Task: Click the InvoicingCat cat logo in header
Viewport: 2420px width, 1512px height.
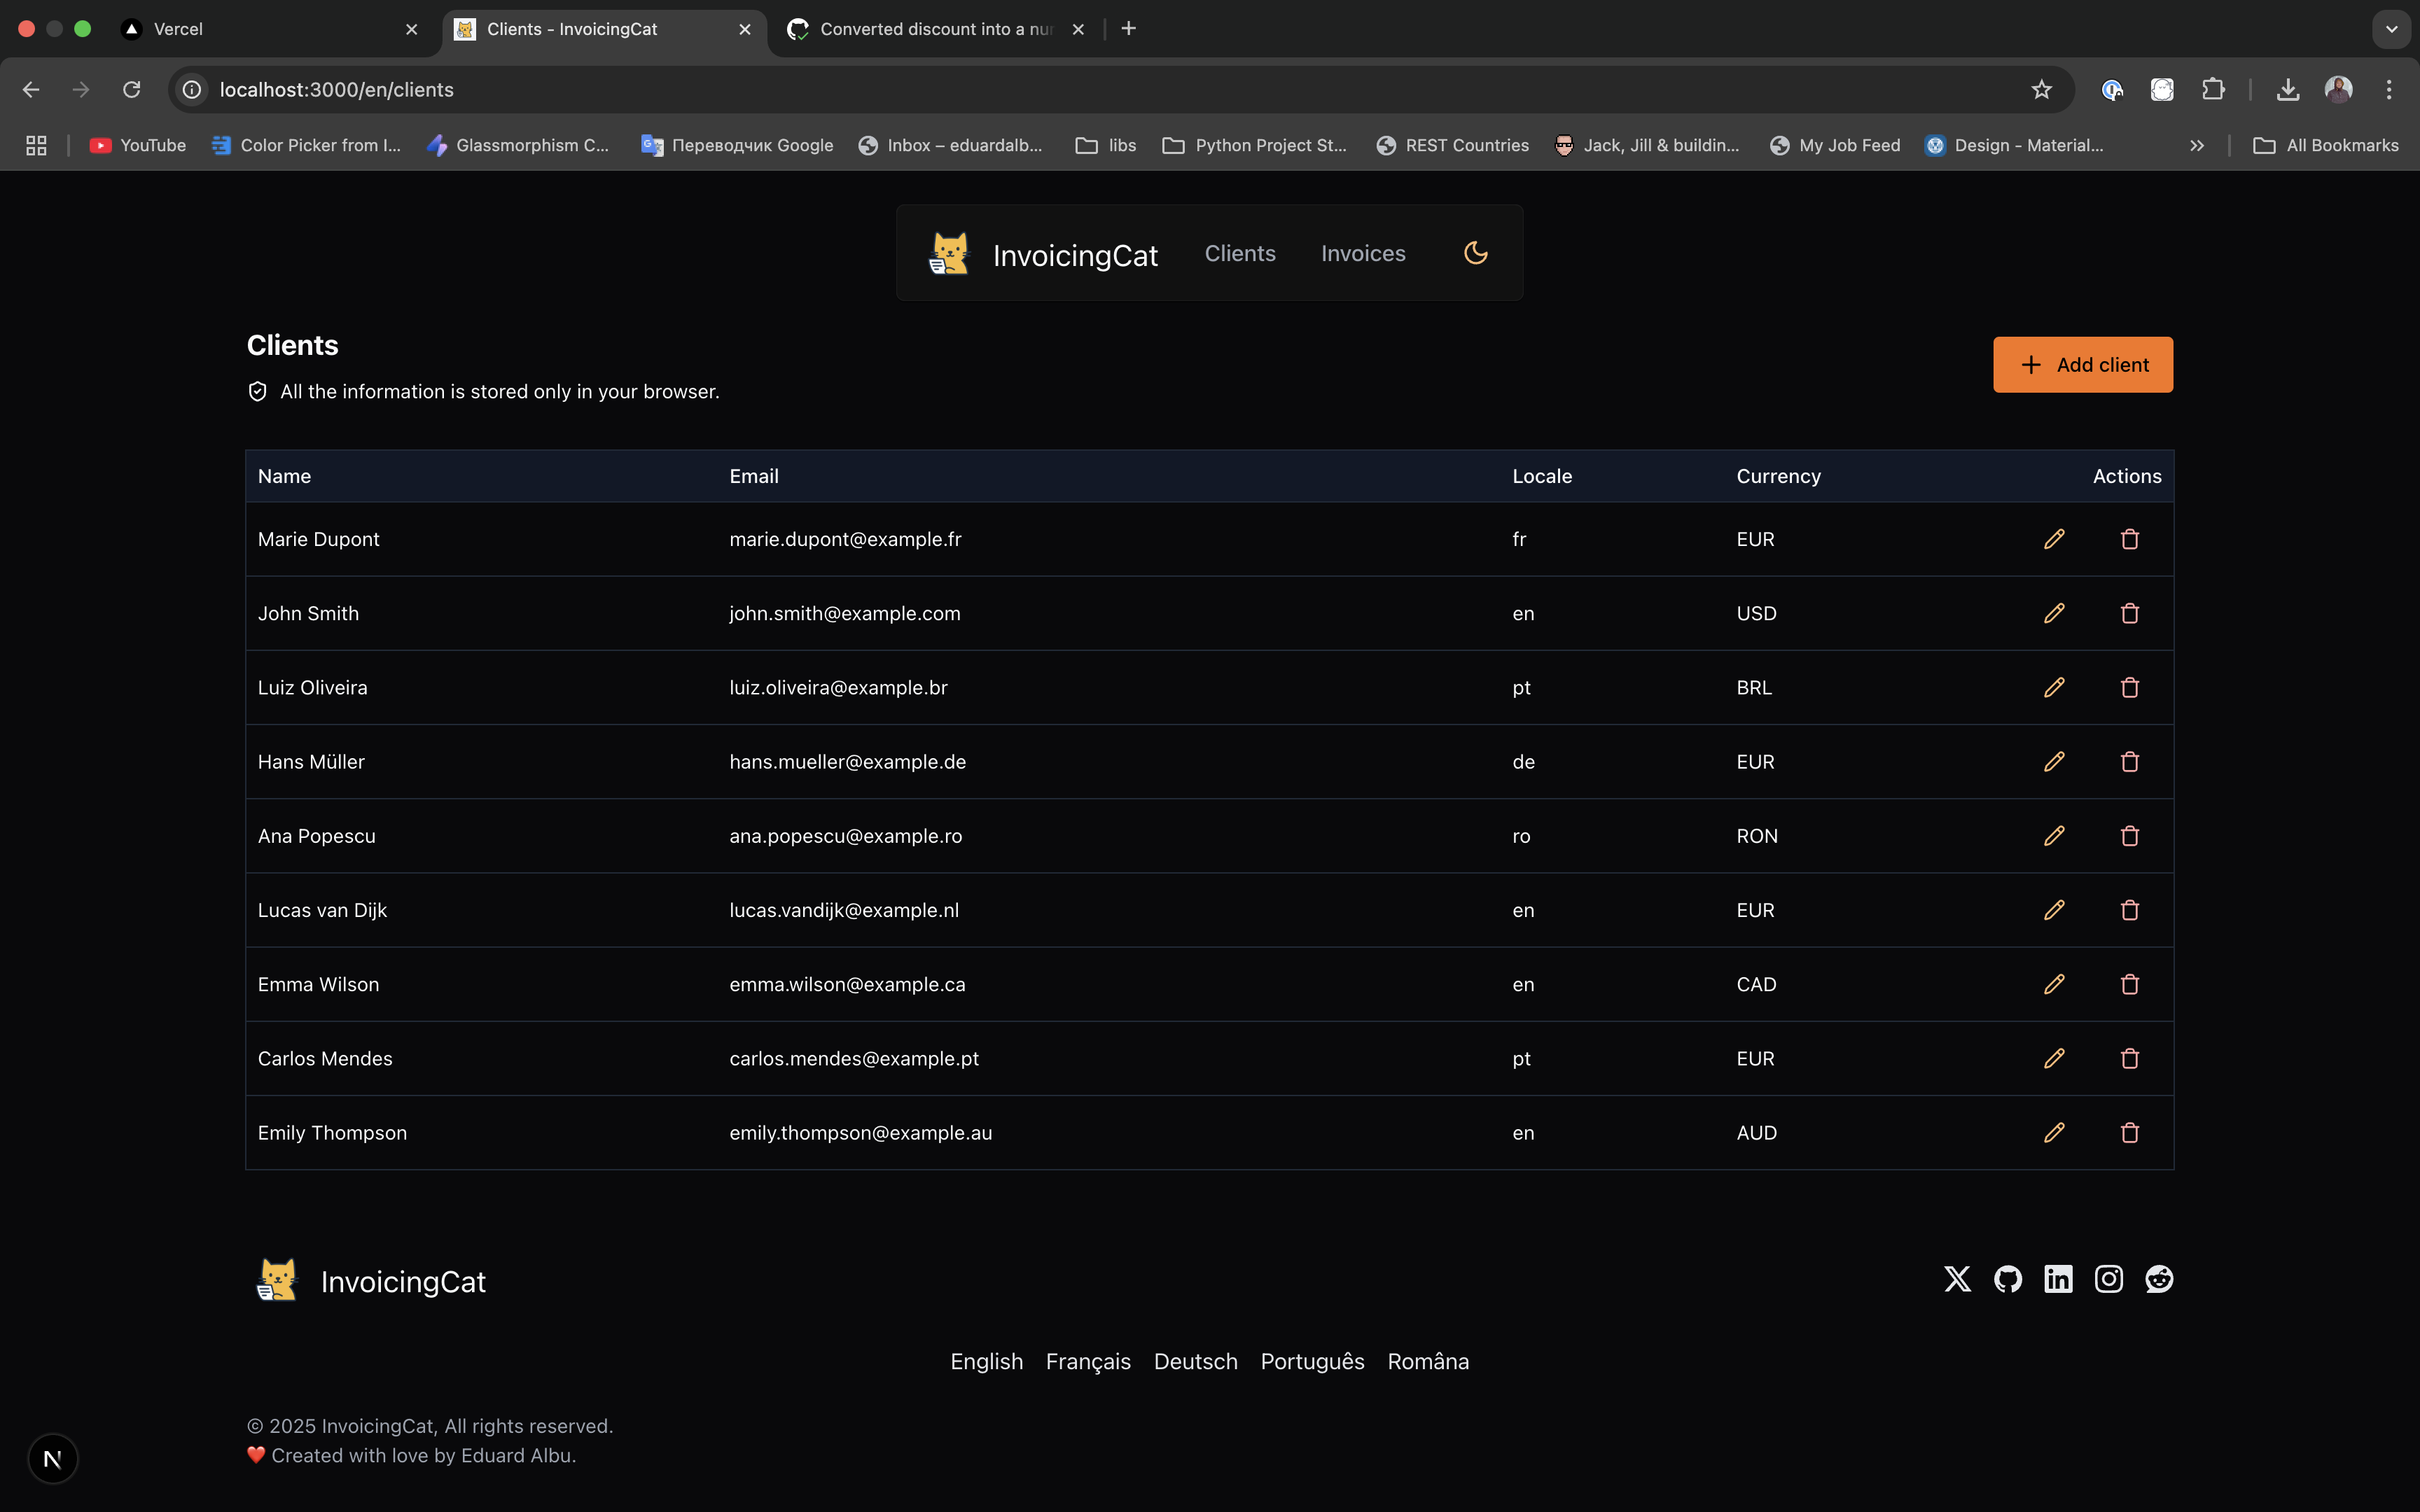Action: tap(949, 253)
